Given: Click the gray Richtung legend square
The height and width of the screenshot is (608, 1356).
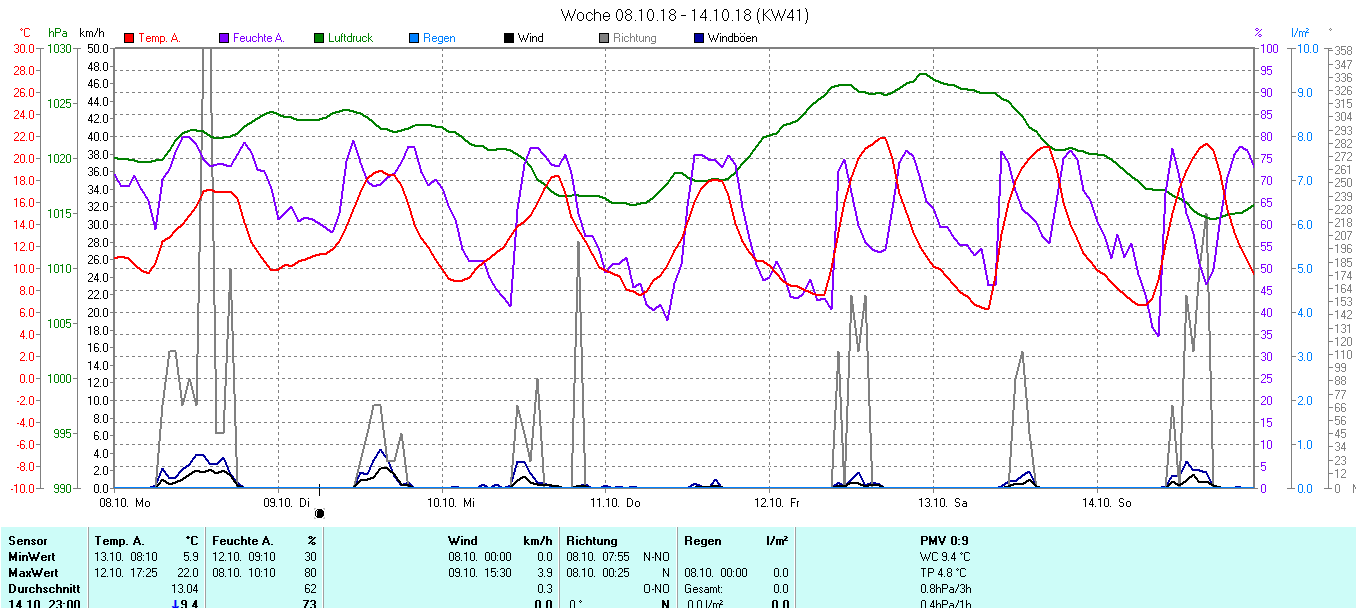Looking at the screenshot, I should tap(604, 39).
